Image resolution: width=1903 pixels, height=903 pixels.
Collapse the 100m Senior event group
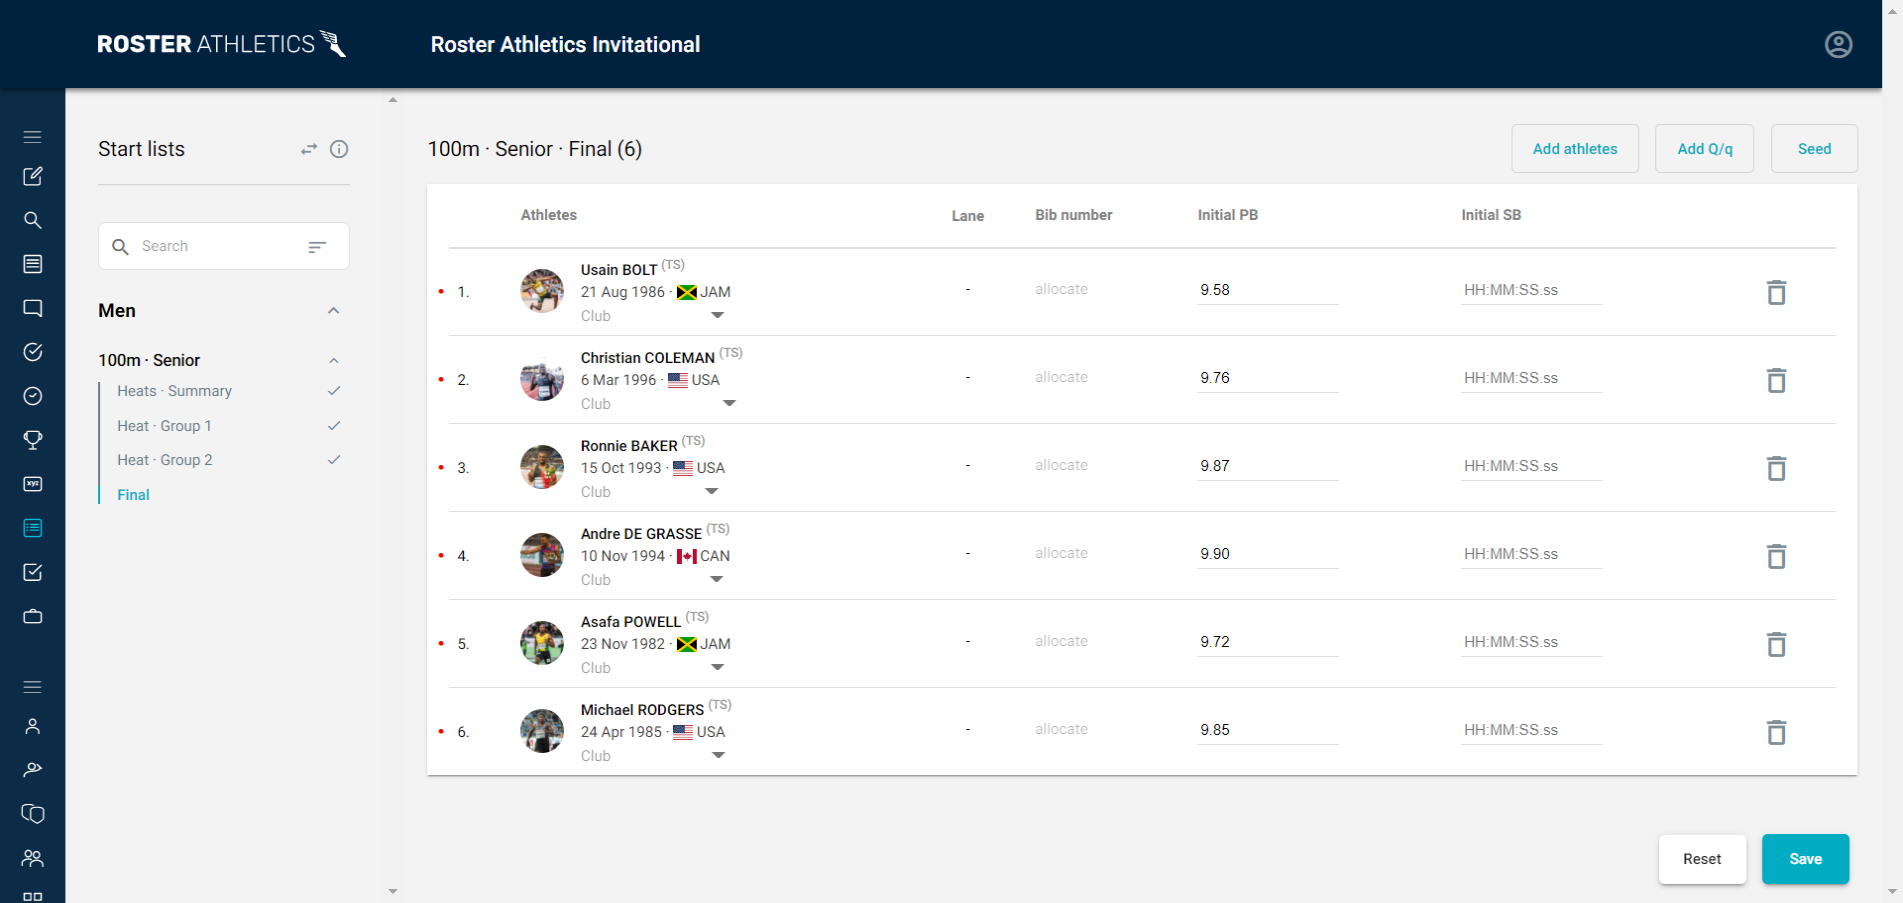click(334, 360)
